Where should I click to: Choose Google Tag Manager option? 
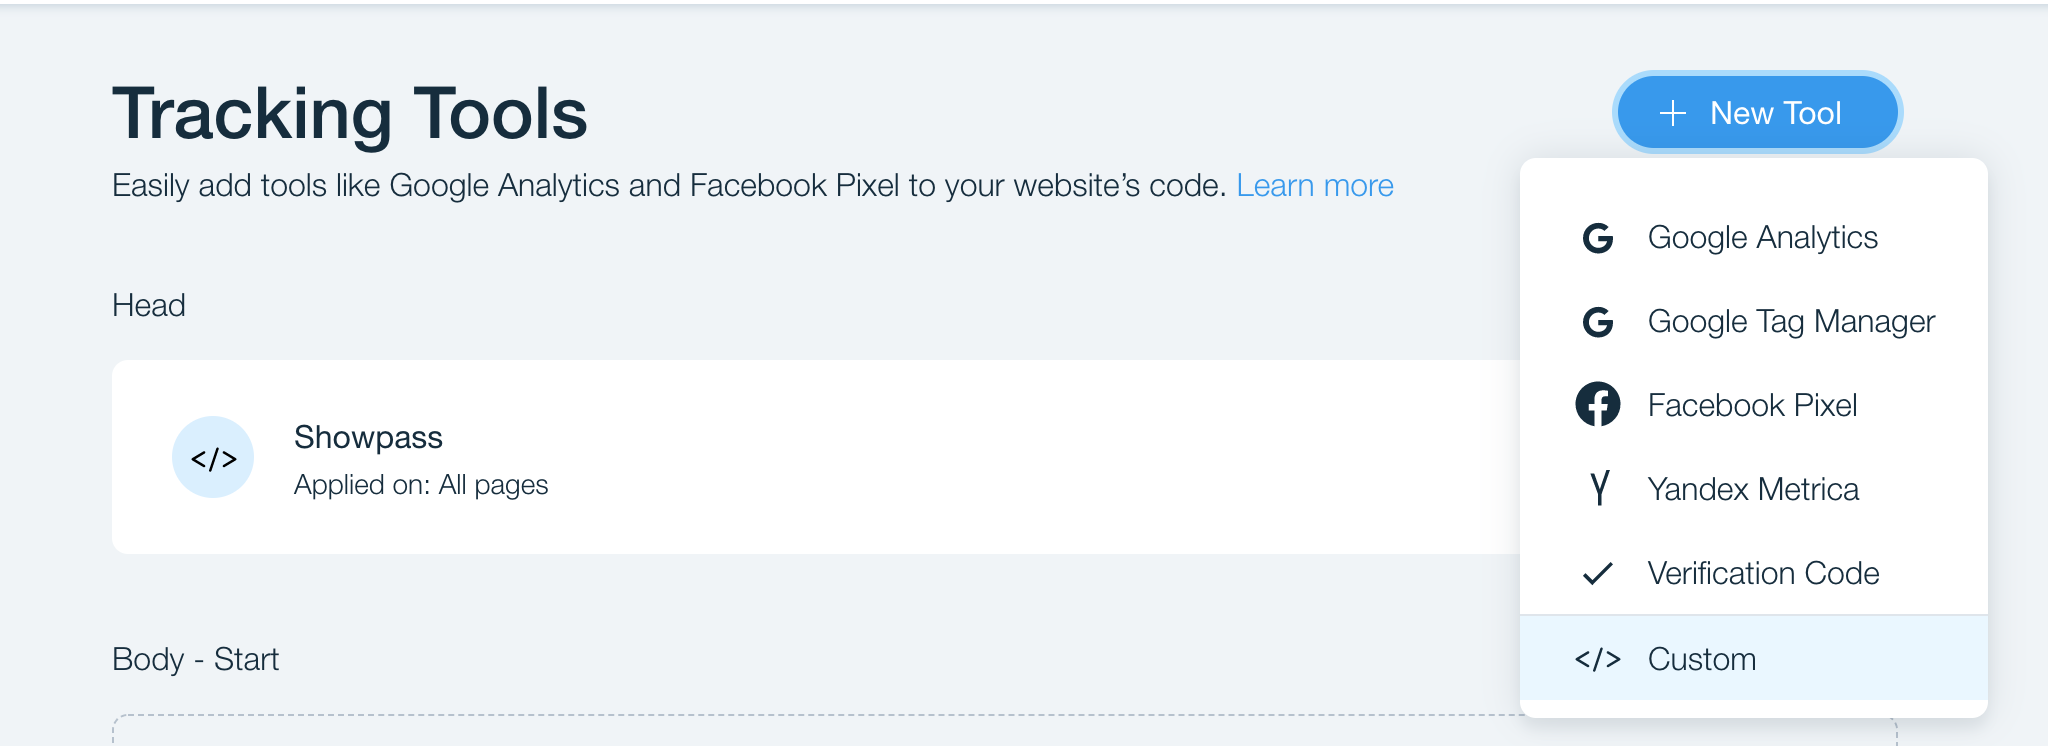point(1754,322)
